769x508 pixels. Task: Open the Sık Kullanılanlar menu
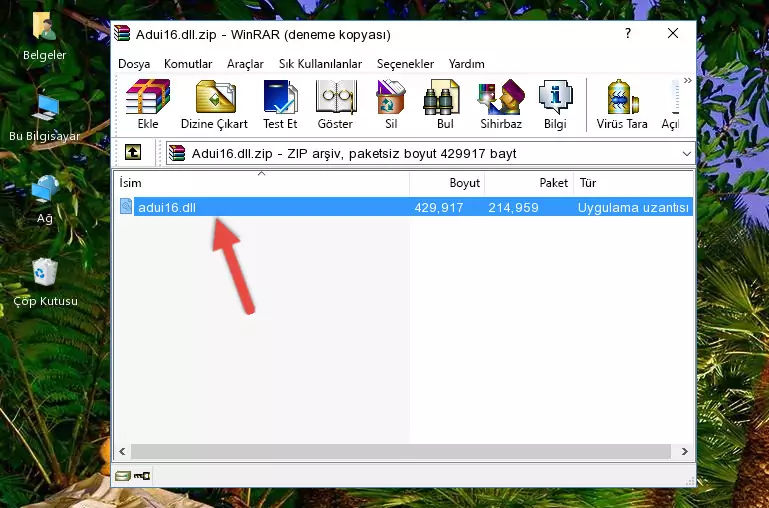tap(320, 64)
